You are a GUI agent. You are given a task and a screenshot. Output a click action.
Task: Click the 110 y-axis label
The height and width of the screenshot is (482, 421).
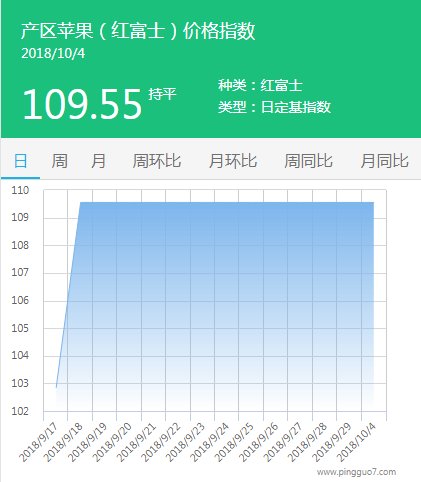tap(20, 190)
